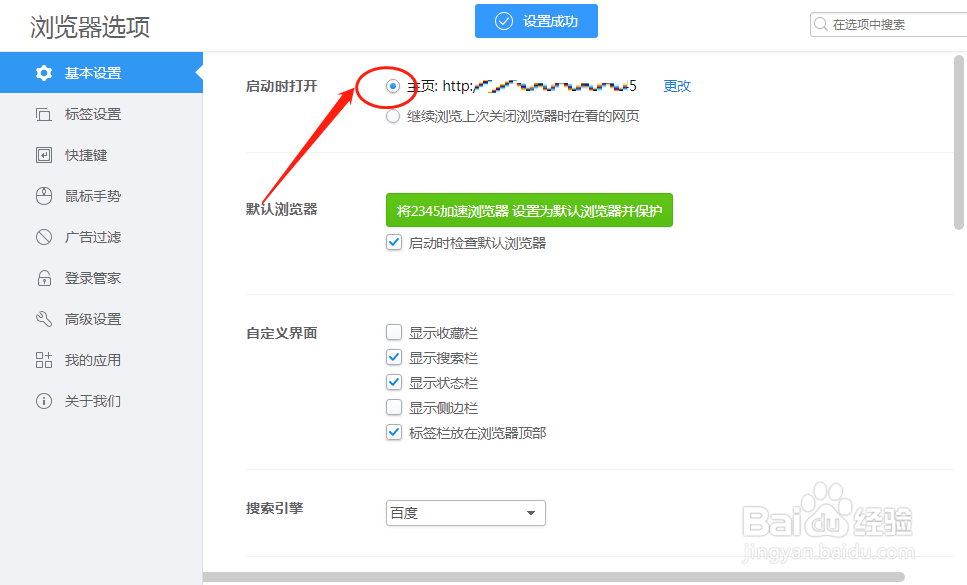Viewport: 967px width, 585px height.
Task: Open the 百度 search engine dropdown
Action: pyautogui.click(x=466, y=513)
